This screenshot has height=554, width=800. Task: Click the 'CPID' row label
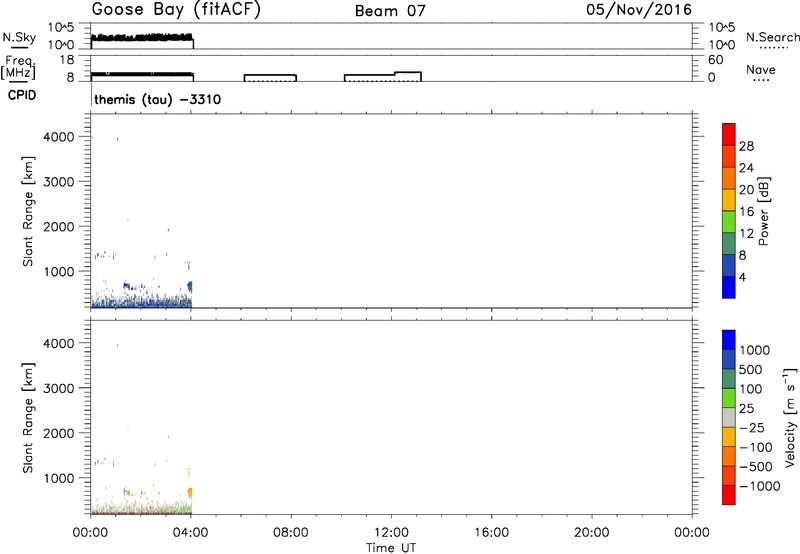22,95
